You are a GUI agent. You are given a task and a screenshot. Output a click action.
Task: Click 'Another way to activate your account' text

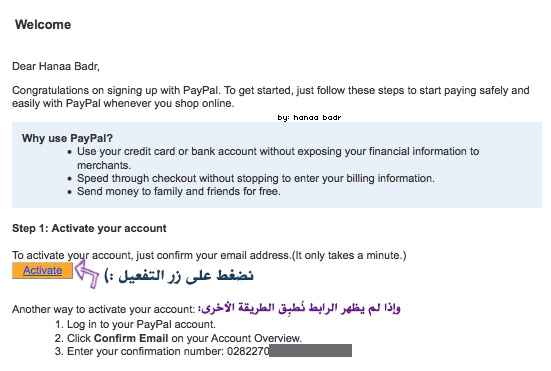point(103,309)
